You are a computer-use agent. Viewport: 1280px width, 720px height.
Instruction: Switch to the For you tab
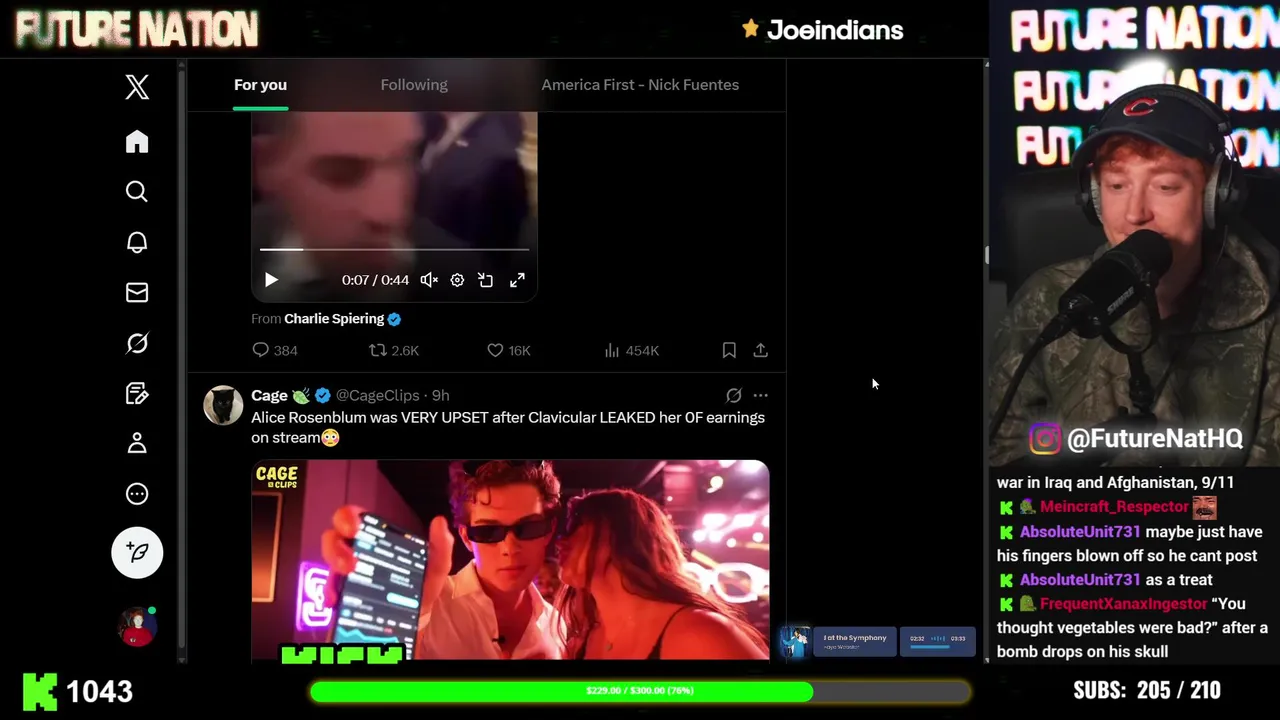click(x=260, y=85)
